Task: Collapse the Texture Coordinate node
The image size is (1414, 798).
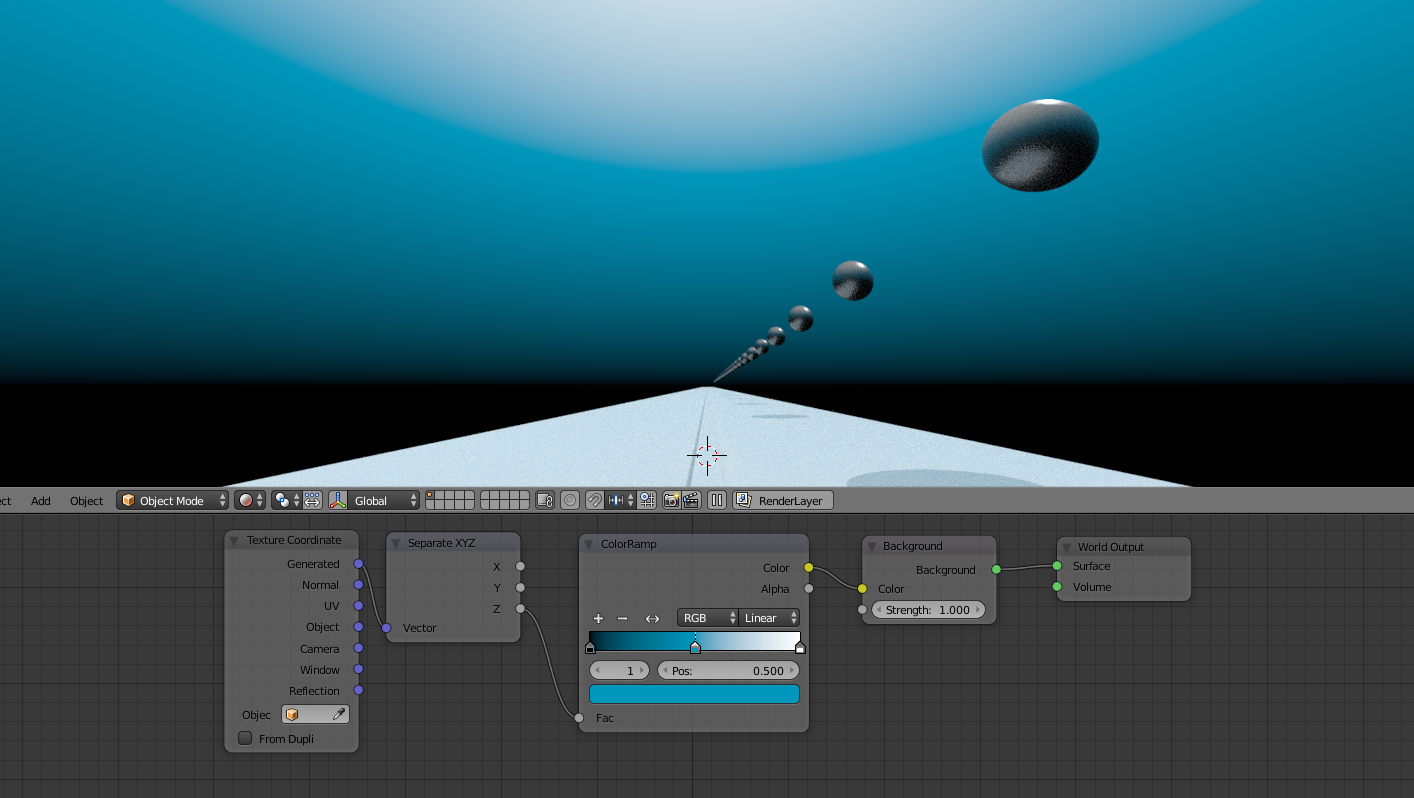Action: tap(236, 540)
